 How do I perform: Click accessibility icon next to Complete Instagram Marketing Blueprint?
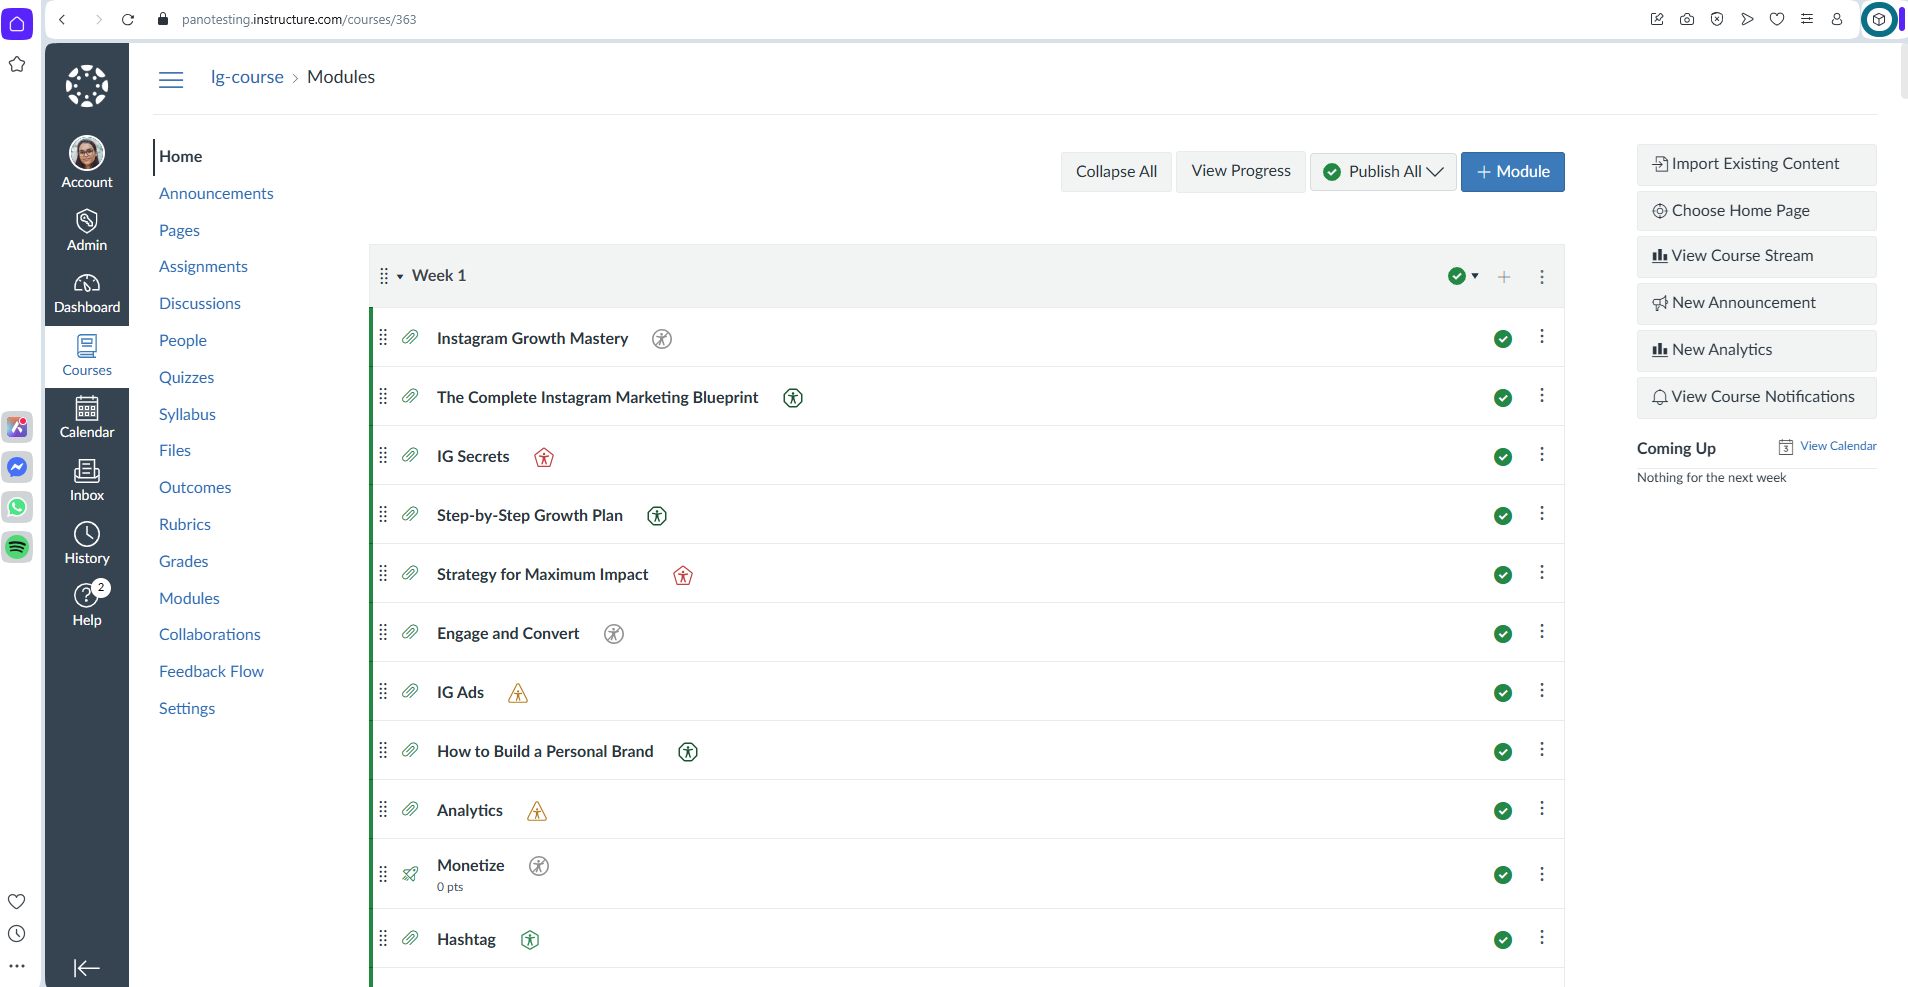coord(793,398)
